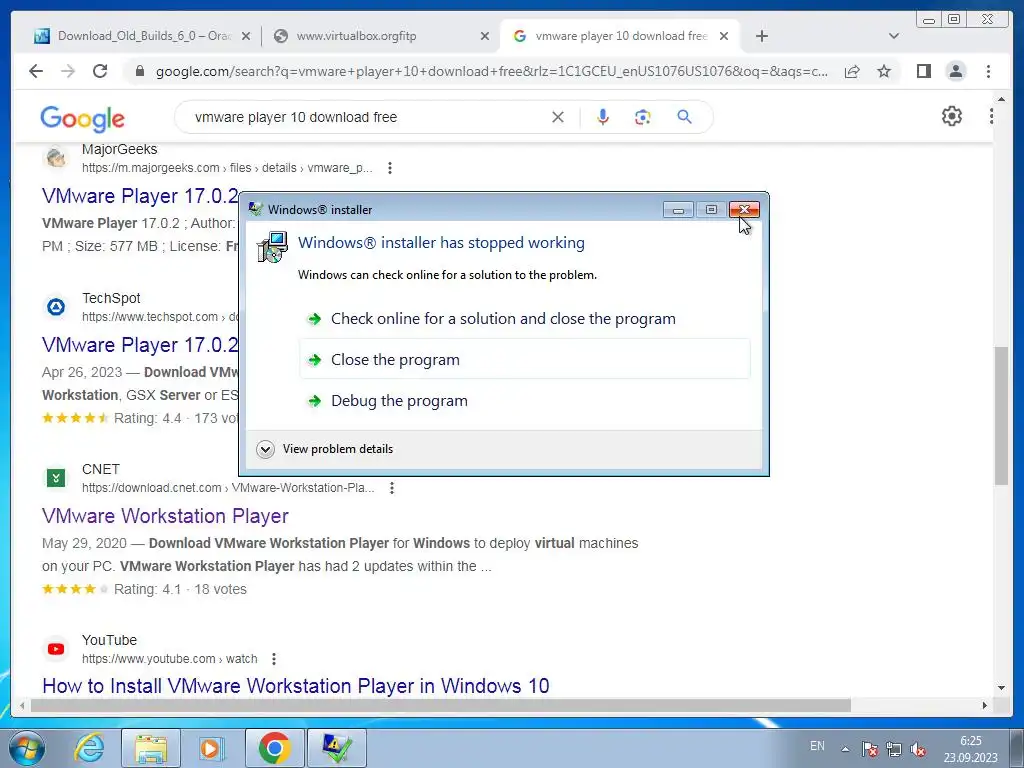This screenshot has height=768, width=1024.
Task: Close the www.virtualbox.orgfitp tab
Action: pos(485,37)
